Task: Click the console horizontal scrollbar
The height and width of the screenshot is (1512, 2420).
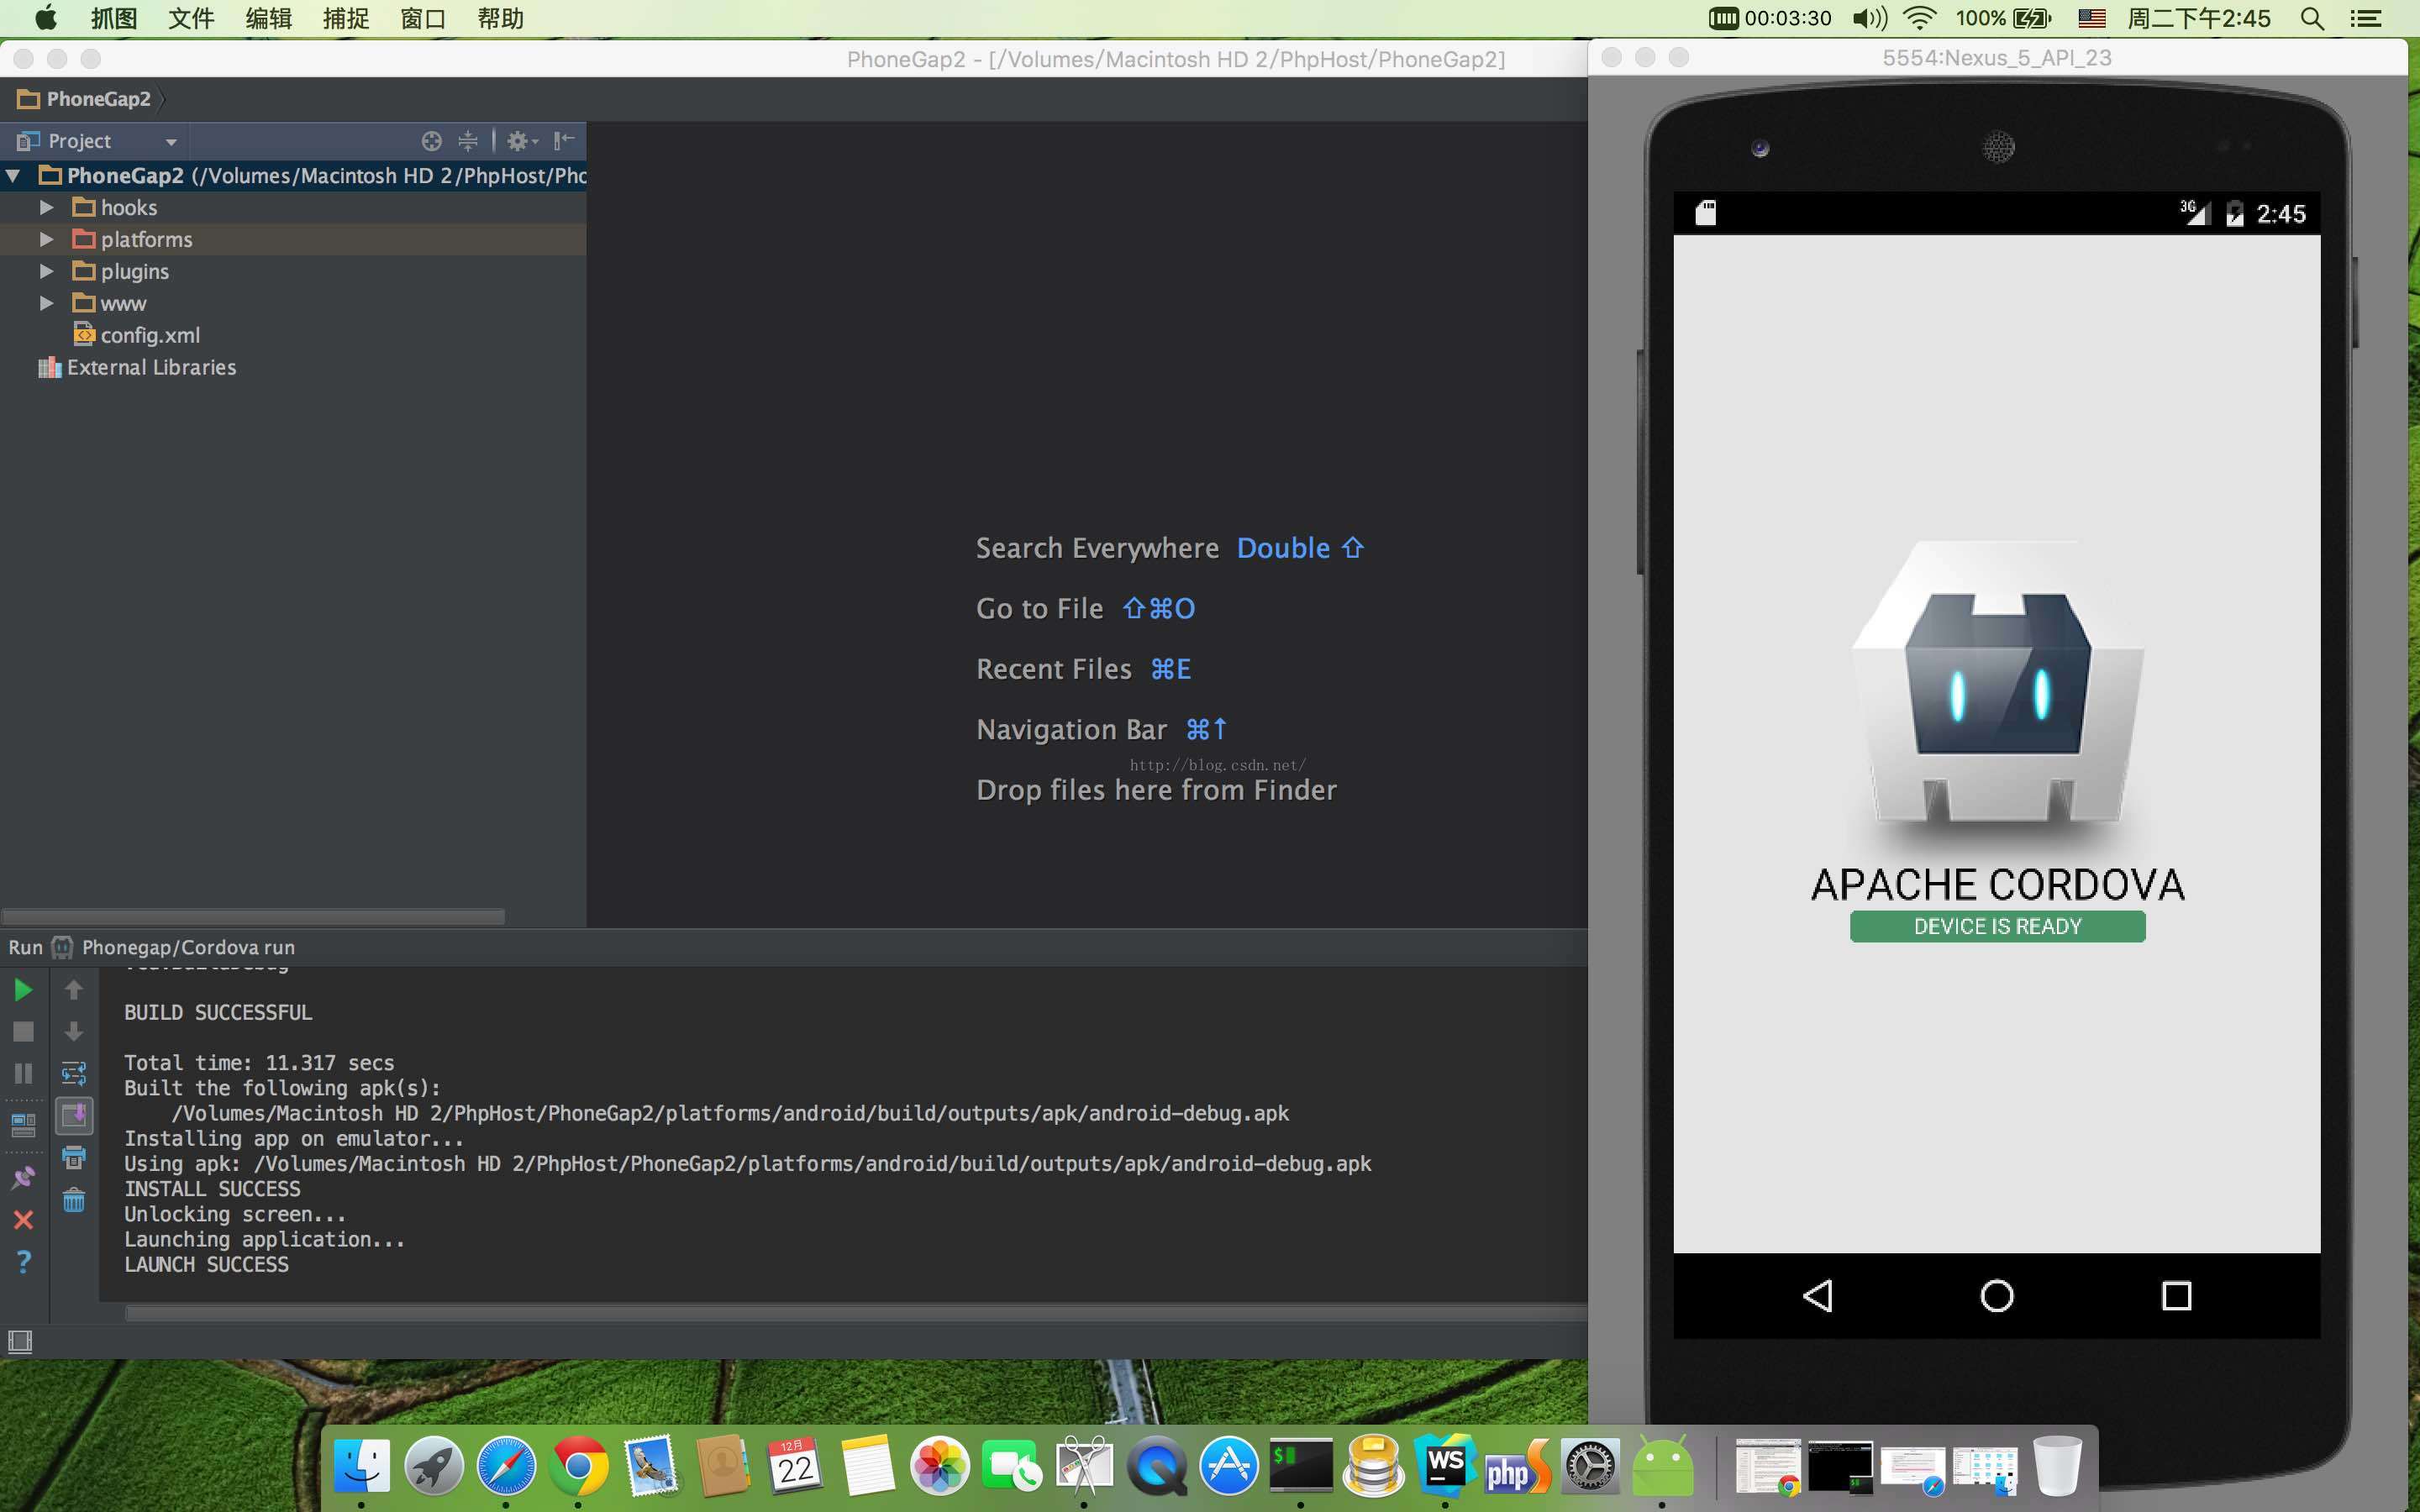Action: coord(856,1313)
